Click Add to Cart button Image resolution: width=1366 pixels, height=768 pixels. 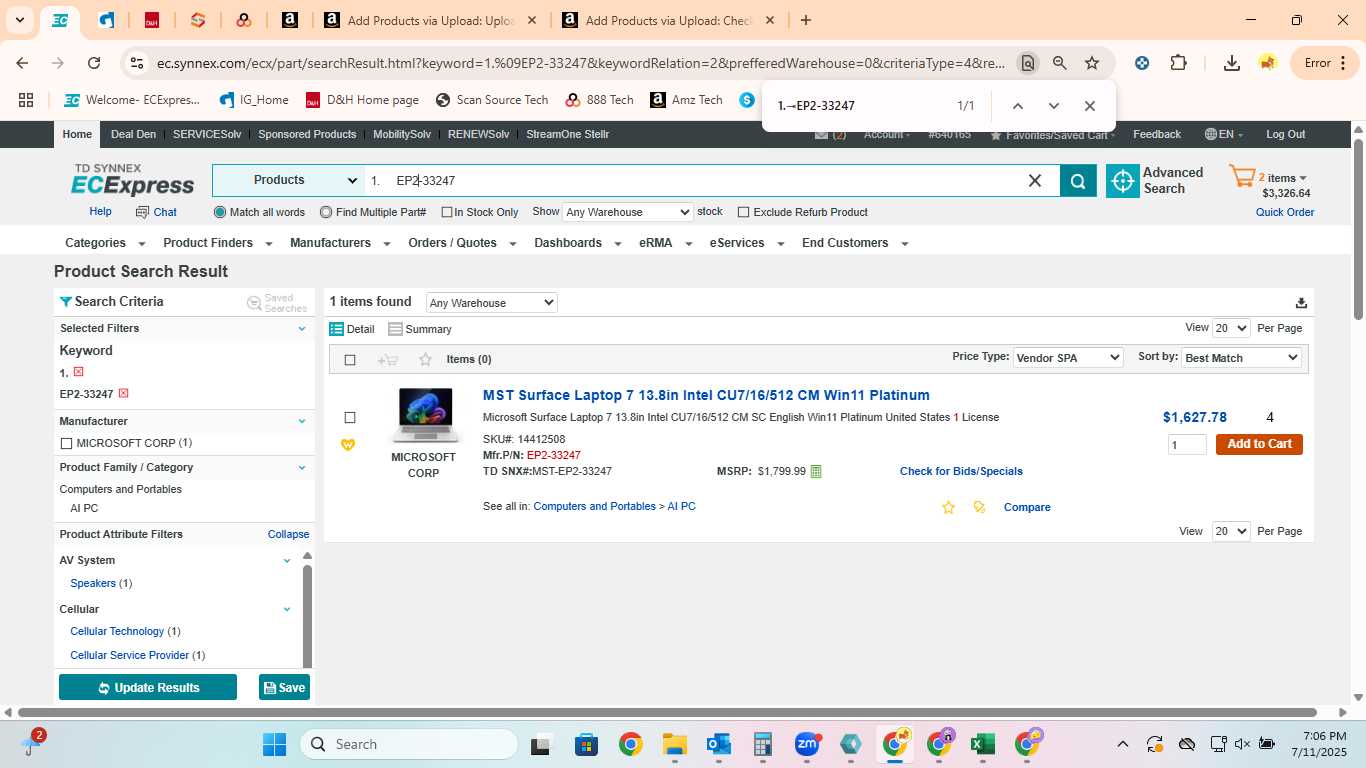click(1259, 444)
